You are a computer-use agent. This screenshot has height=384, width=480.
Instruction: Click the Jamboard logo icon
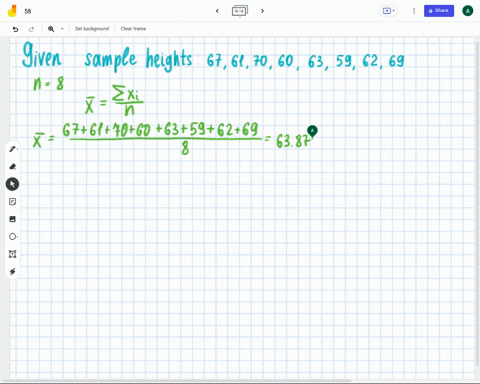click(x=12, y=11)
